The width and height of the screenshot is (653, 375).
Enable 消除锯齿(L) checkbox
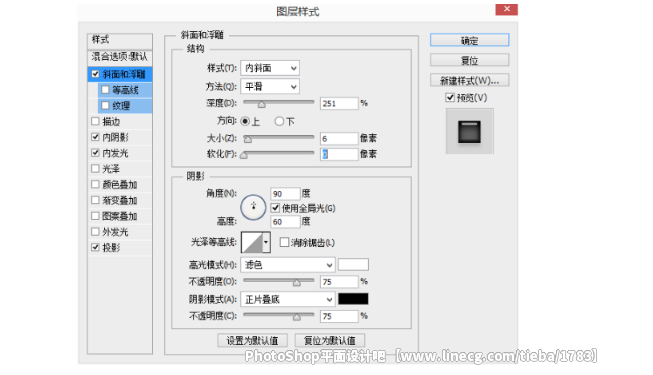(284, 242)
